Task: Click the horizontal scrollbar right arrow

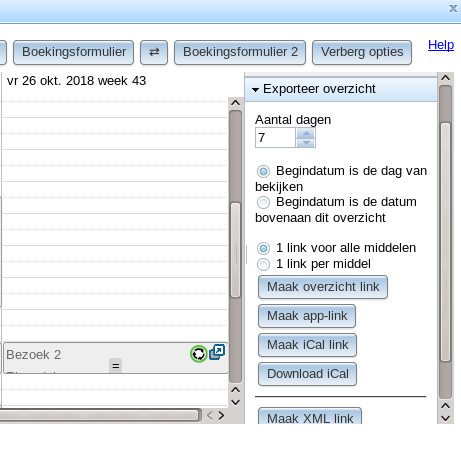Action: pyautogui.click(x=221, y=415)
